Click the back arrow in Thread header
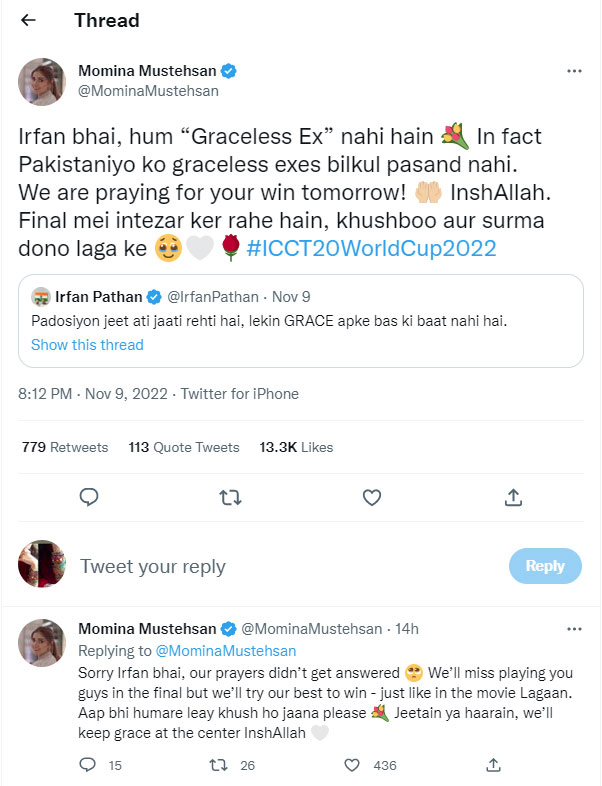Image resolution: width=602 pixels, height=786 pixels. [x=28, y=20]
